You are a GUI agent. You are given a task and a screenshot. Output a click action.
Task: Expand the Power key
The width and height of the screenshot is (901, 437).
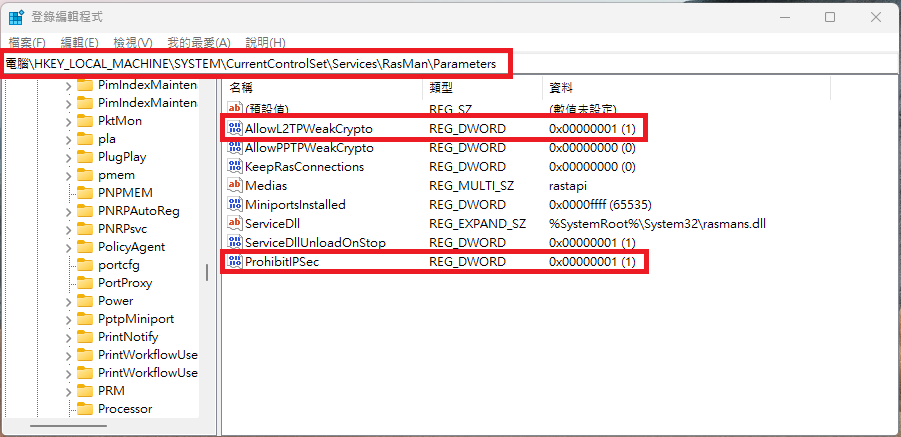tap(68, 301)
